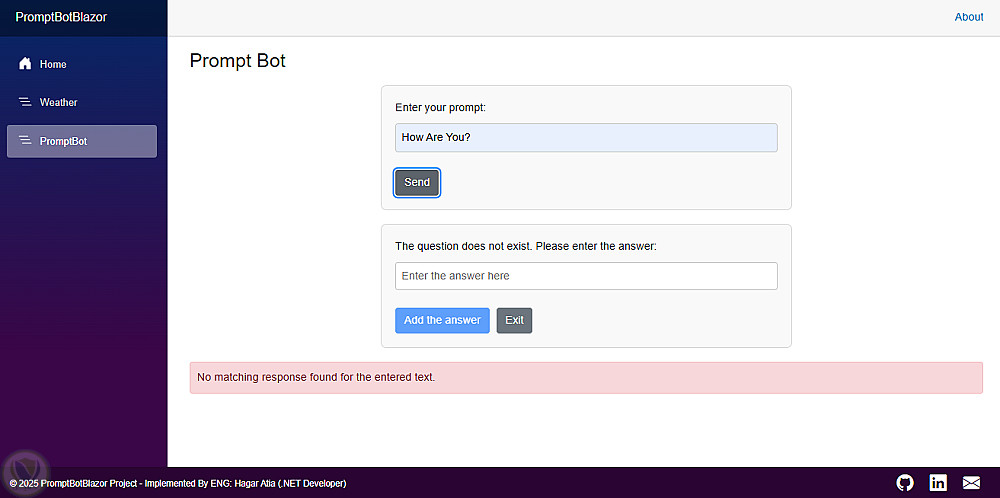Click the email envelope icon in footer
The image size is (1000, 498).
pos(971,483)
